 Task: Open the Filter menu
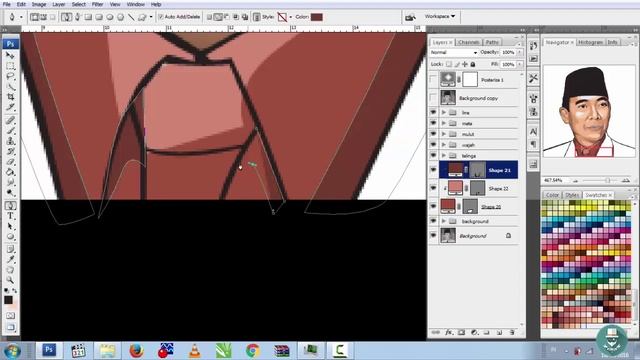click(97, 4)
